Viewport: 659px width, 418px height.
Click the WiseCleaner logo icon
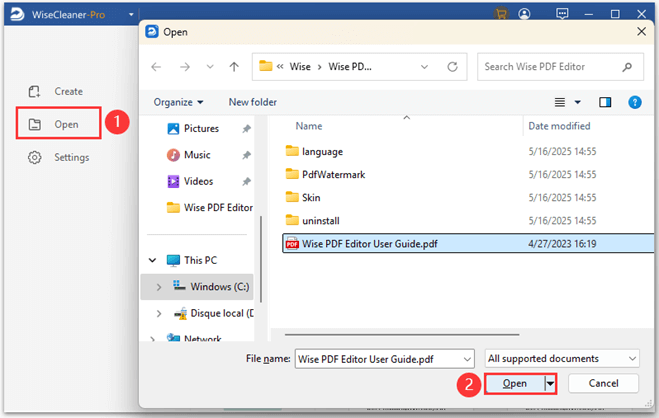17,14
